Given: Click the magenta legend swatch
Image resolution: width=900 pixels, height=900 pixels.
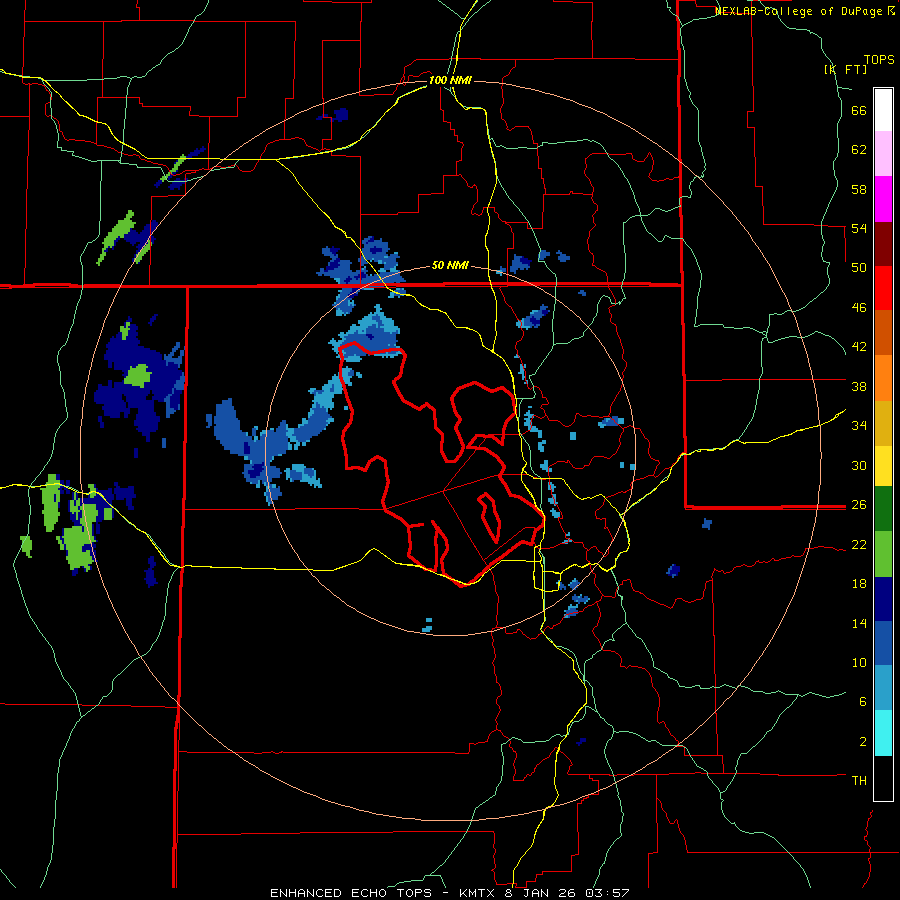Looking at the screenshot, I should coord(883,199).
